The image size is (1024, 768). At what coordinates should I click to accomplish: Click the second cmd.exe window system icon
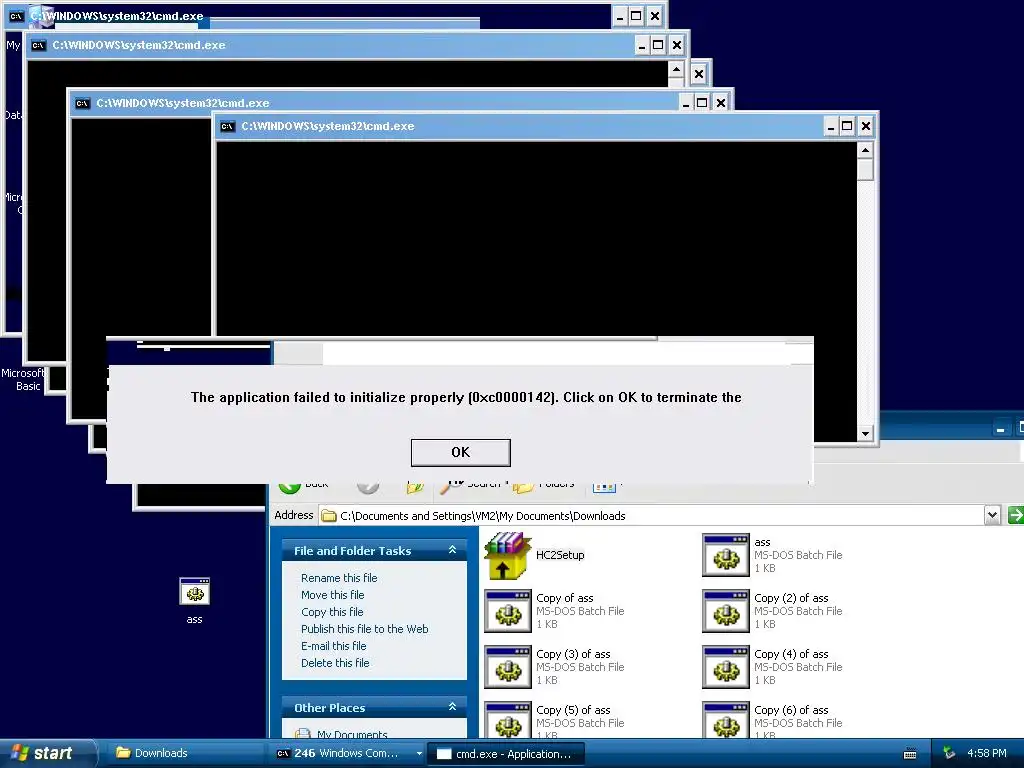coord(39,45)
